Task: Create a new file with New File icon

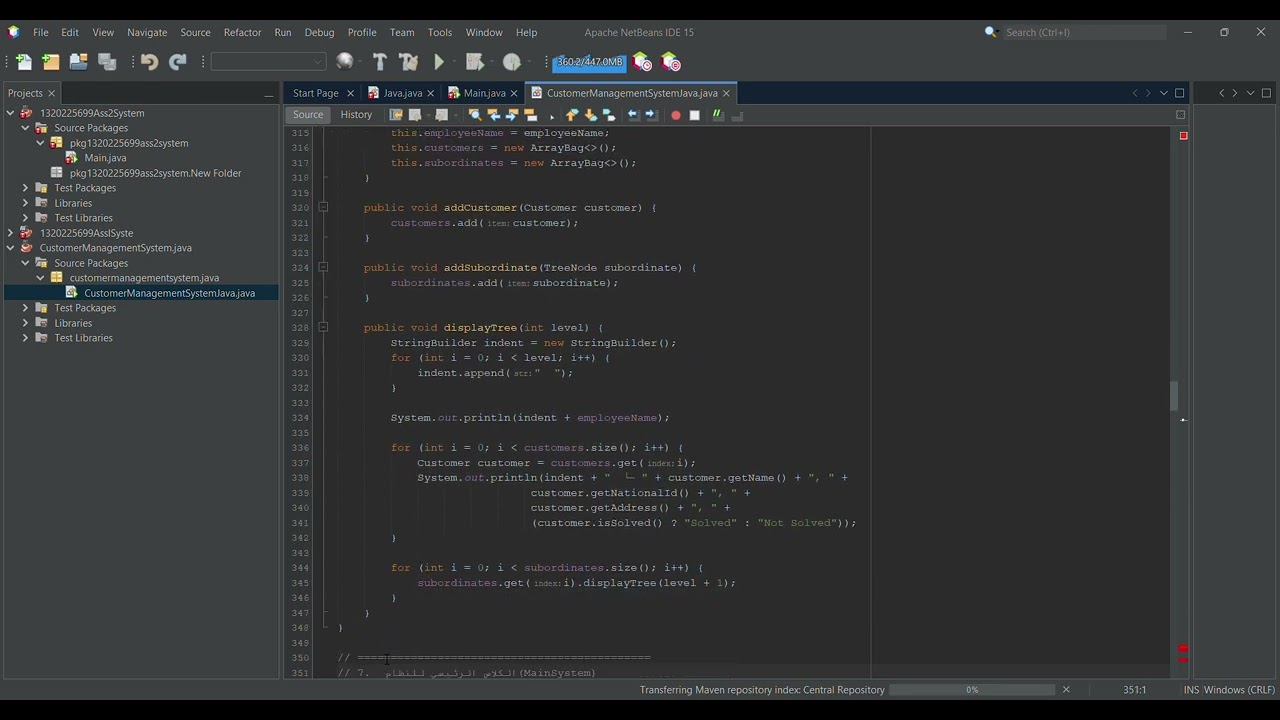Action: (x=23, y=62)
